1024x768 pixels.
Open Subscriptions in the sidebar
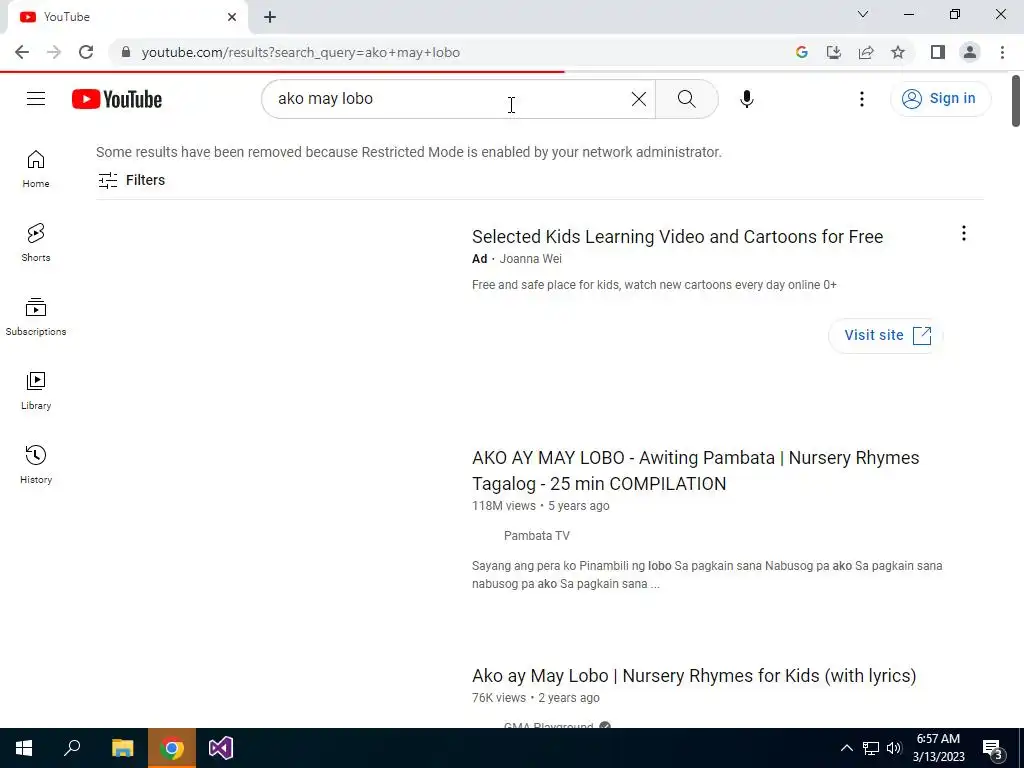36,317
